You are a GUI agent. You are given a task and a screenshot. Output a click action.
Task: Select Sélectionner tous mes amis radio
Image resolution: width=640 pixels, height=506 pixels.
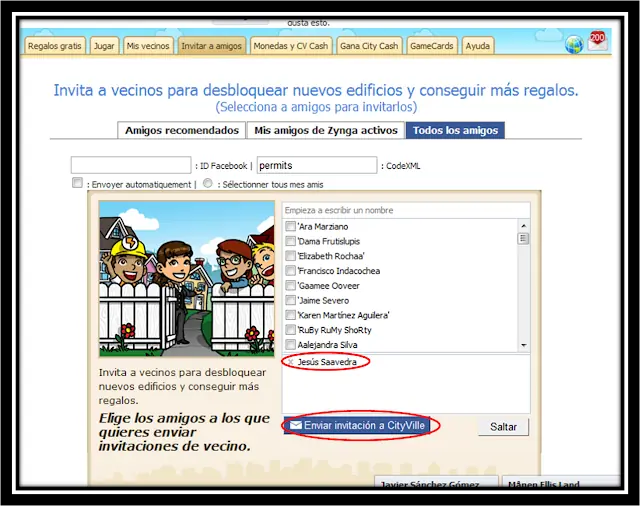pos(208,183)
